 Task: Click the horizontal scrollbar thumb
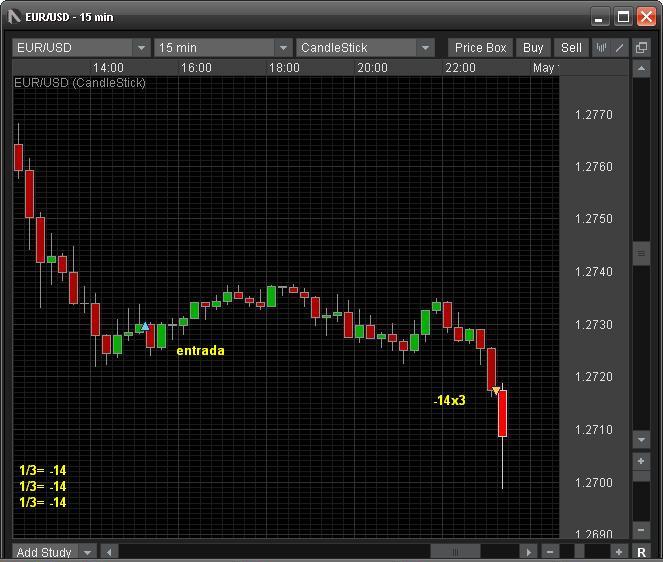click(455, 552)
